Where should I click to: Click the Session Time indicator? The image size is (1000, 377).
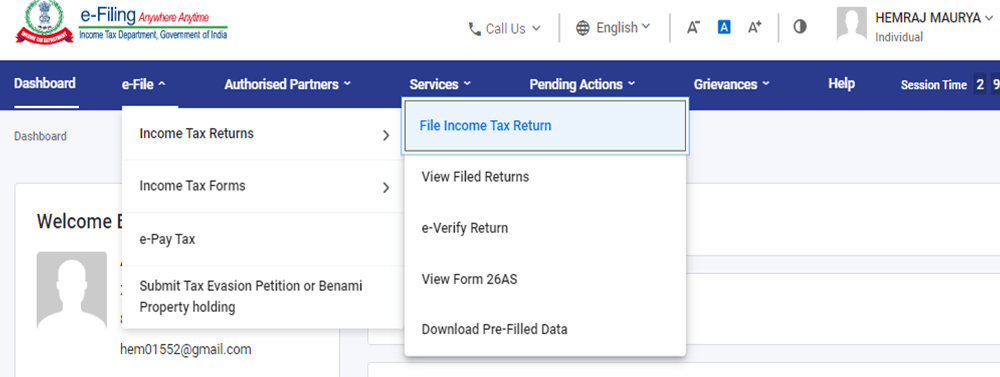950,84
